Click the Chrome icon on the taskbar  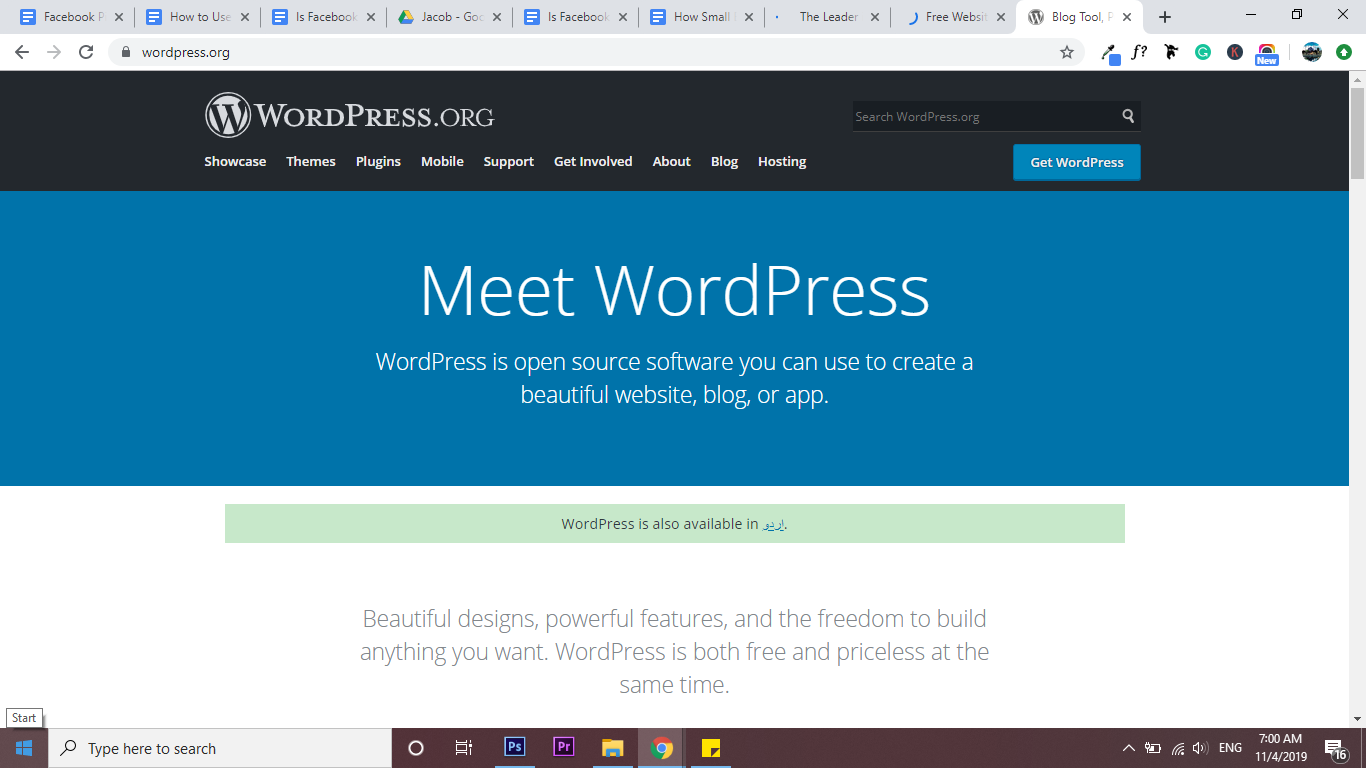[x=661, y=748]
